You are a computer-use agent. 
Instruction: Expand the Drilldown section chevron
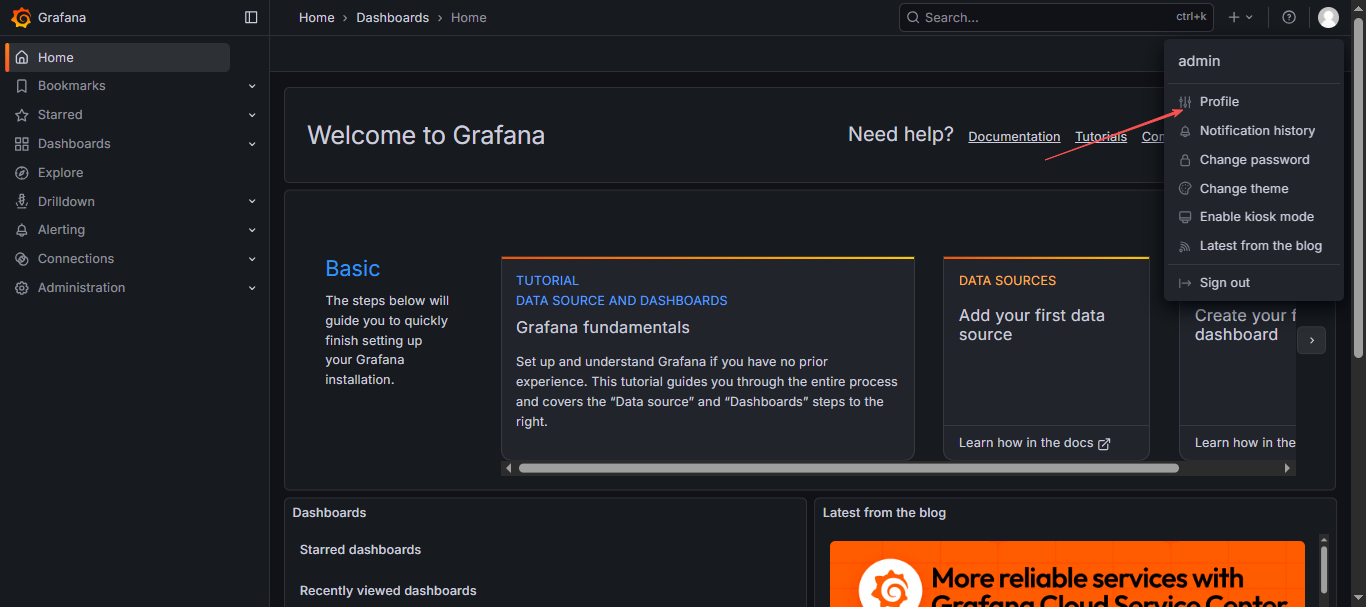tap(252, 202)
